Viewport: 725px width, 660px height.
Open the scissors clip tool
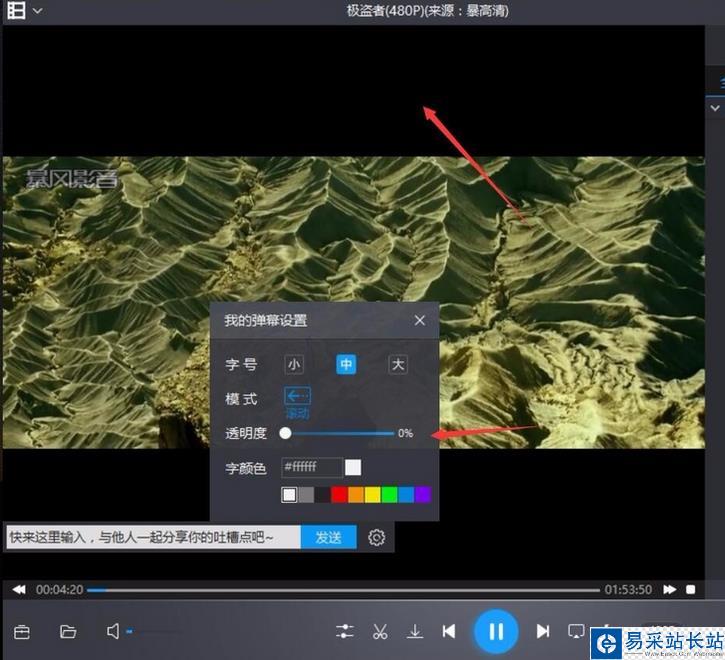(x=380, y=631)
